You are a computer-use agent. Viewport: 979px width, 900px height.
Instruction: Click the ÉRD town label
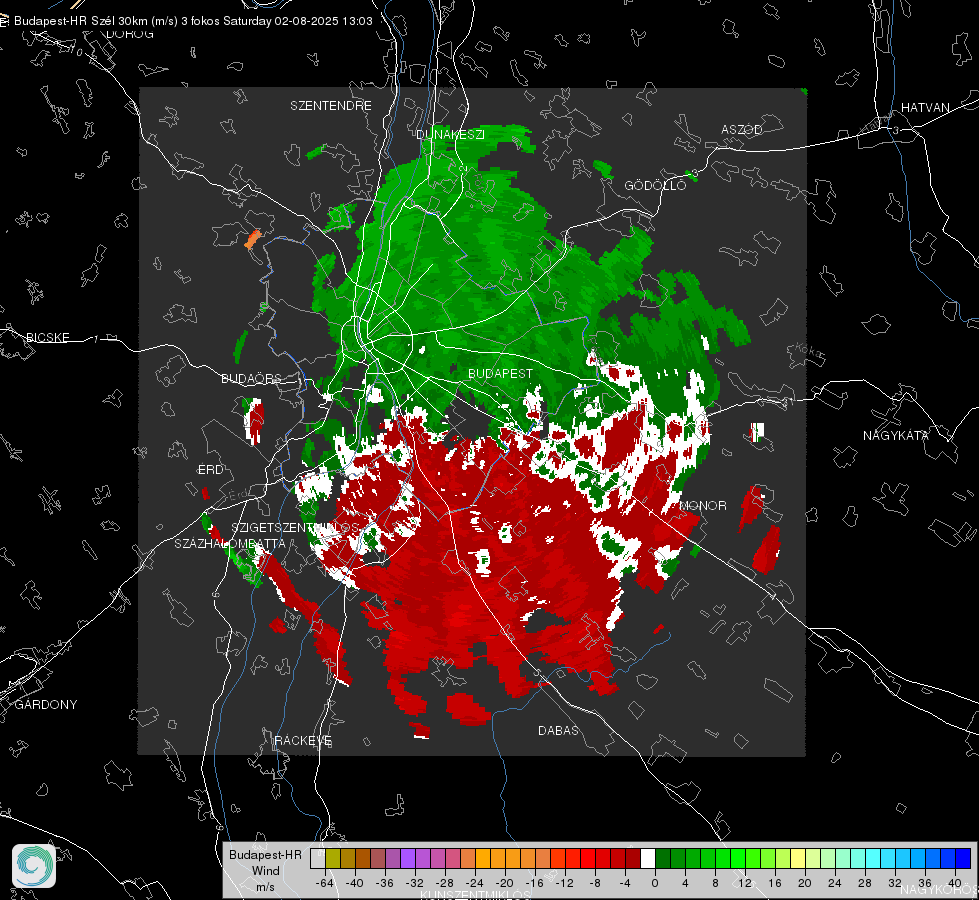click(210, 470)
